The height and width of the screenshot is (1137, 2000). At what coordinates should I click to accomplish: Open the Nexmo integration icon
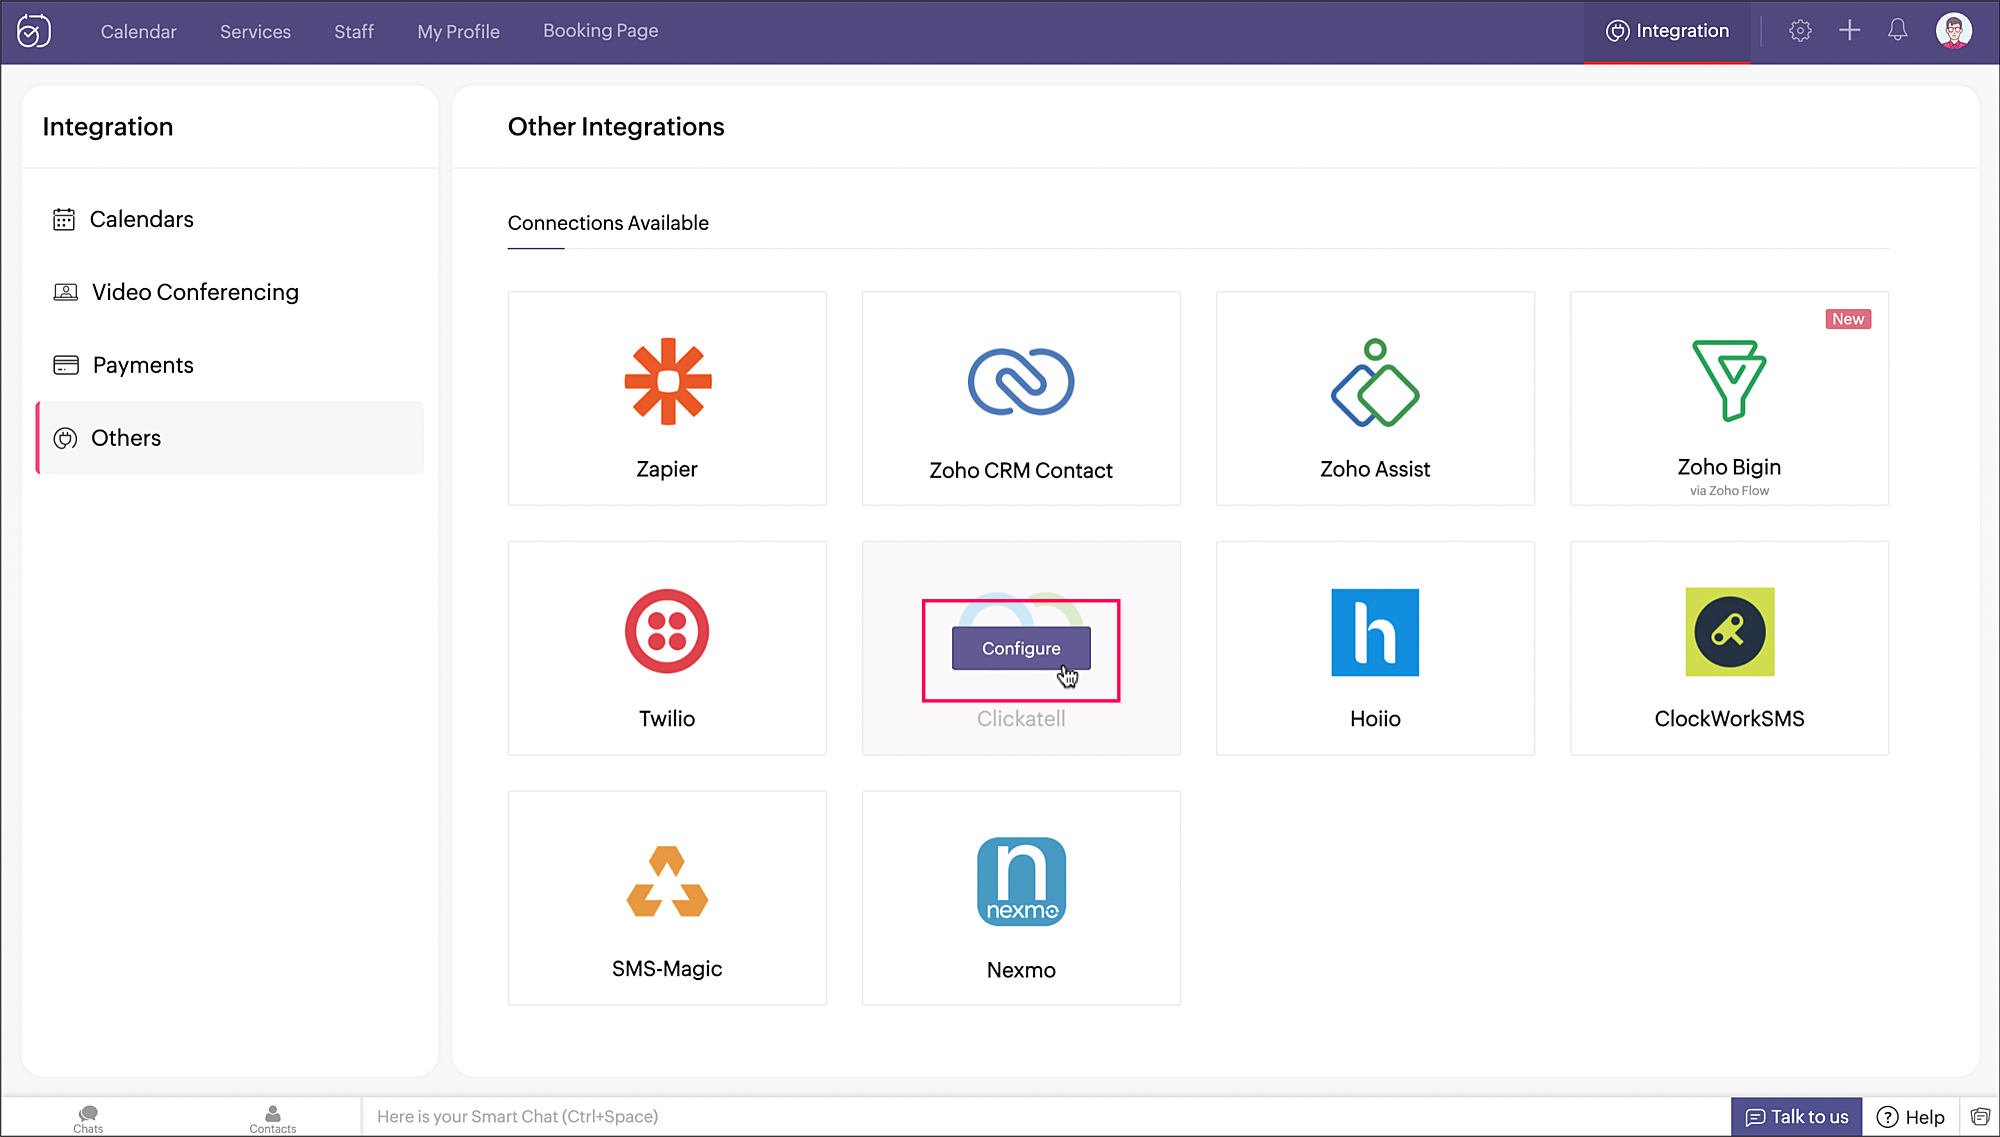[1021, 881]
